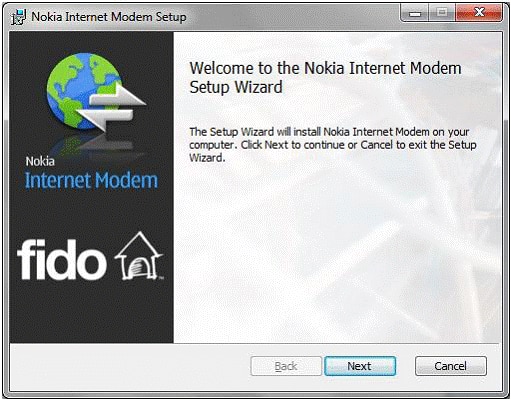Click empty area between Next and Cancel
511x400 pixels.
tap(405, 366)
